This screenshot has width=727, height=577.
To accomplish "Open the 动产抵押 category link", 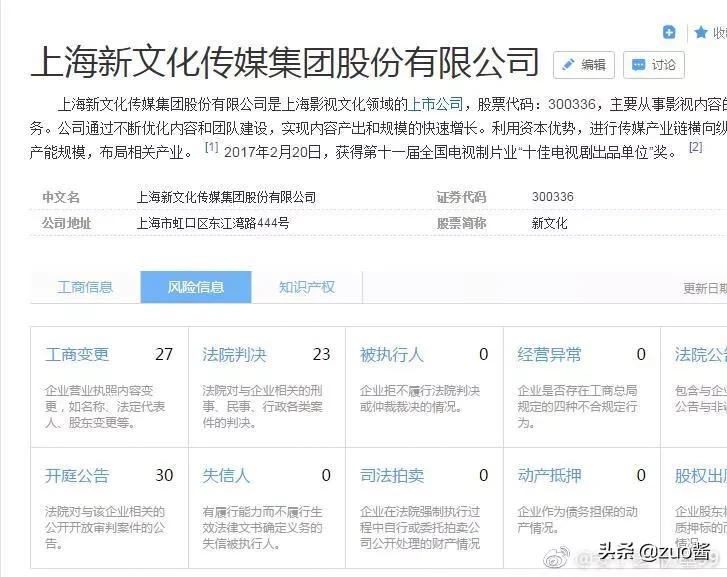I will (549, 476).
